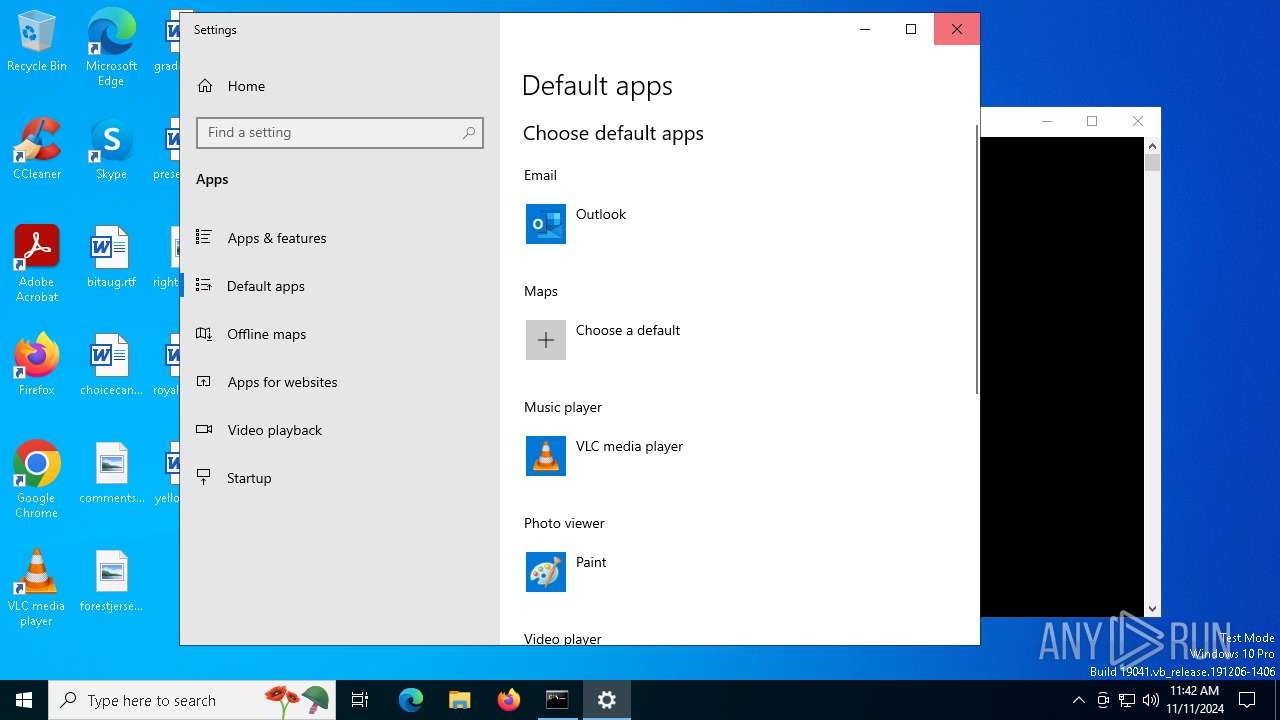Select the Default apps sidebar icon
Screen dimensions: 1280x720
(x=204, y=286)
